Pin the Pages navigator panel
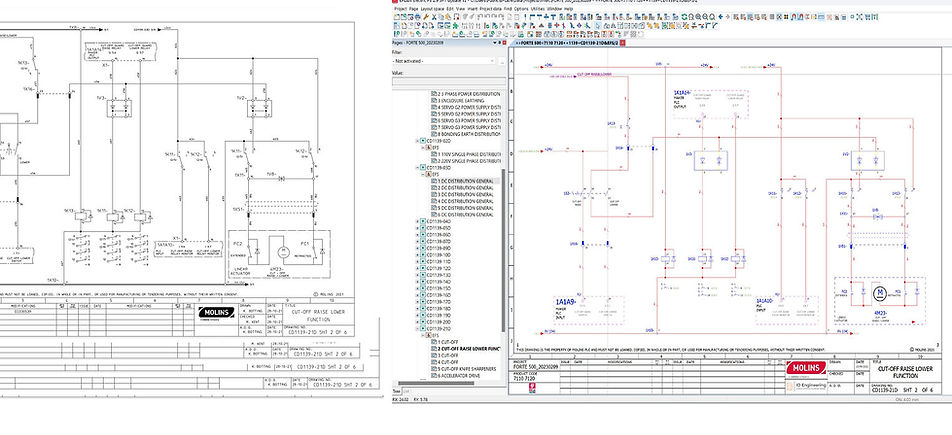This screenshot has width=952, height=435. [x=500, y=43]
